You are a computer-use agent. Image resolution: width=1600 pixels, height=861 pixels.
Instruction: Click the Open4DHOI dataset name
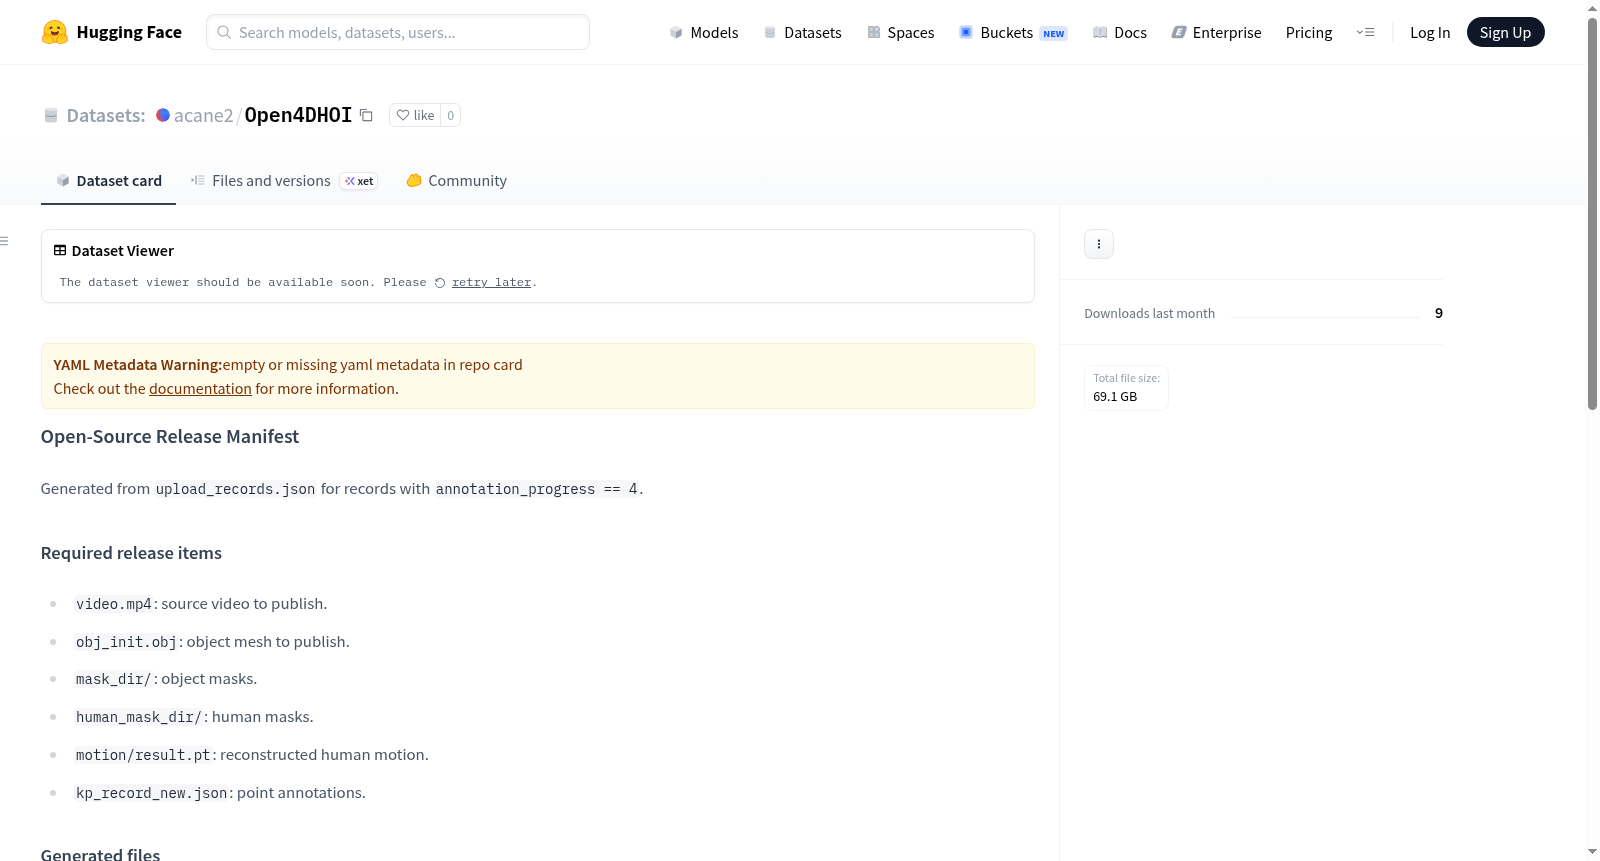click(x=298, y=115)
